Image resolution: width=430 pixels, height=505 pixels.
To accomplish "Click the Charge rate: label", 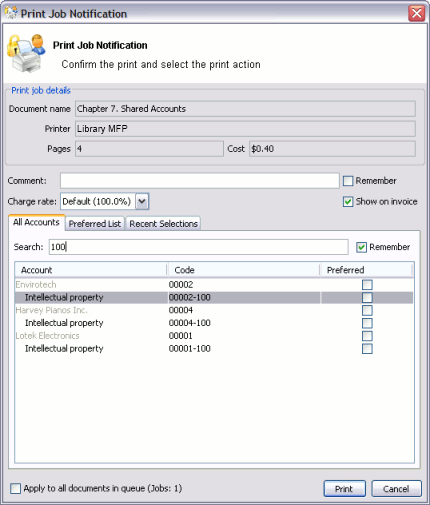I will coord(32,201).
